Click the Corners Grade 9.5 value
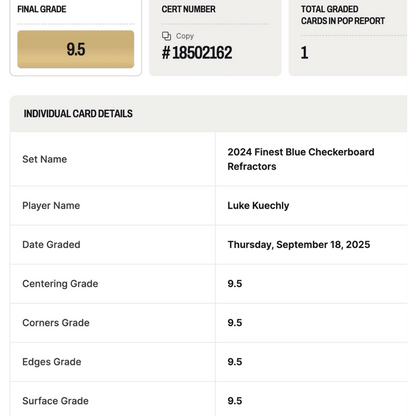Screen dimensions: 416x416 point(235,323)
